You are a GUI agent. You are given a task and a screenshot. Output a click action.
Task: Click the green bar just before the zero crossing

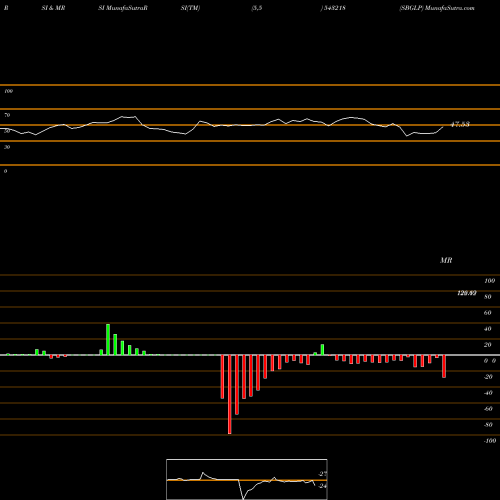[x=322, y=350]
